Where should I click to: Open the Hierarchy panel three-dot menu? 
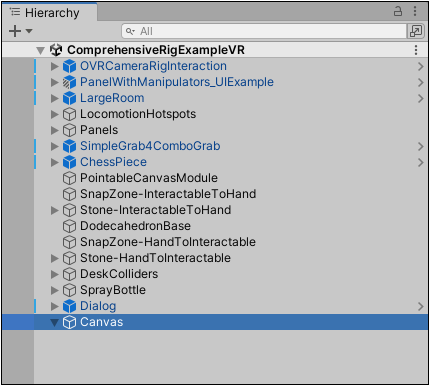coord(415,11)
